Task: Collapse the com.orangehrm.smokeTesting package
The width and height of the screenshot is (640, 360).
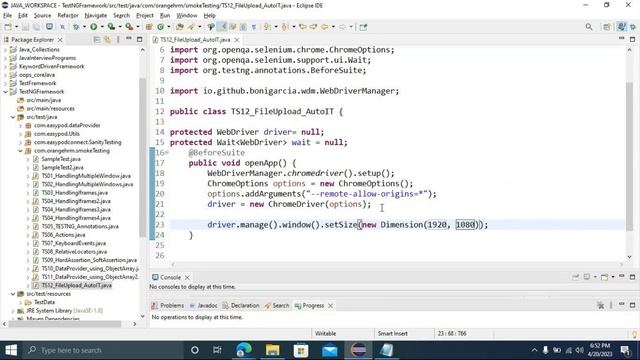Action: (20, 151)
